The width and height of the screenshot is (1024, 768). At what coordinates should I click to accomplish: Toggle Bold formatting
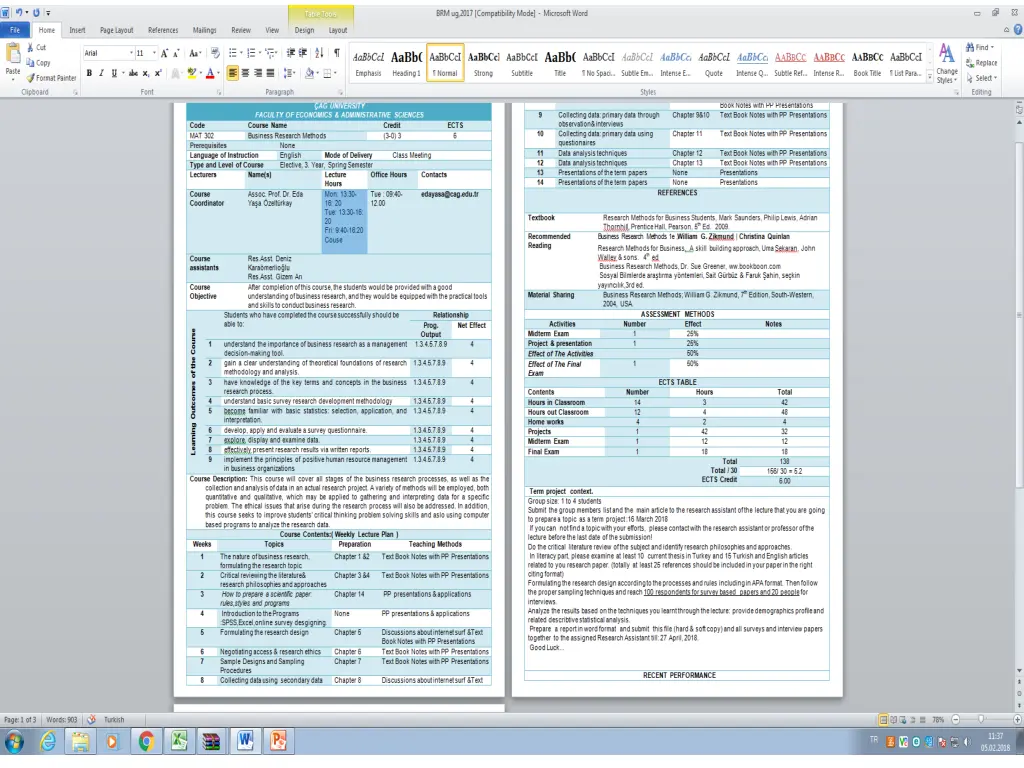(89, 73)
